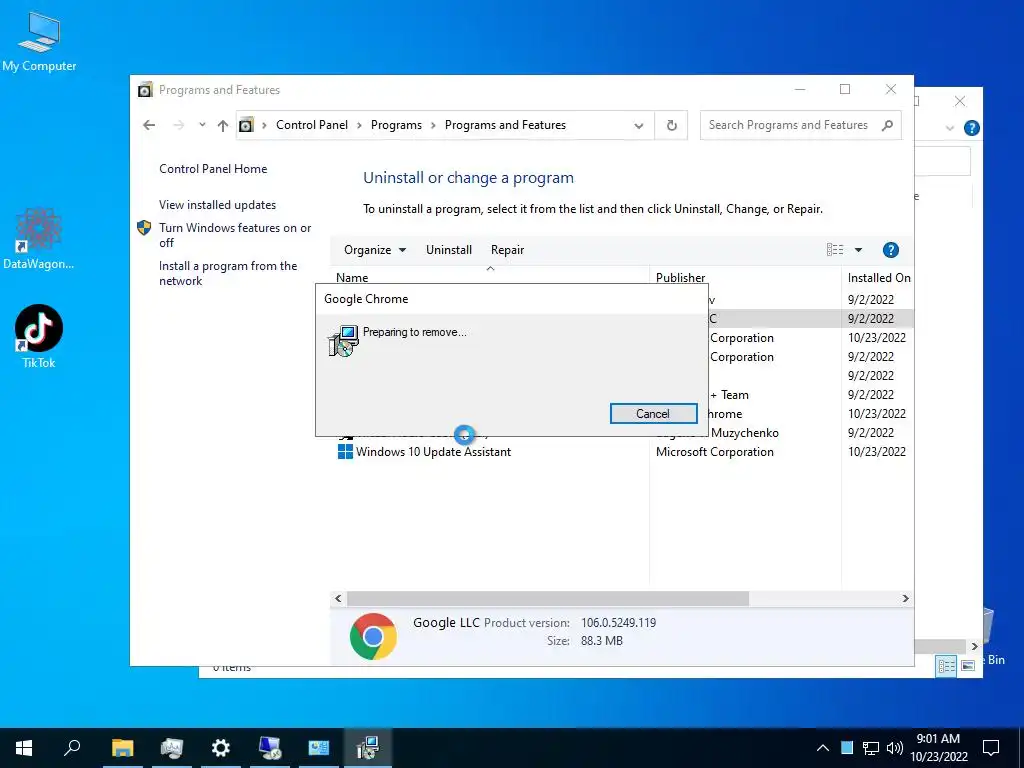
Task: Click the Windows 10 Update Assistant program icon
Action: click(x=345, y=451)
